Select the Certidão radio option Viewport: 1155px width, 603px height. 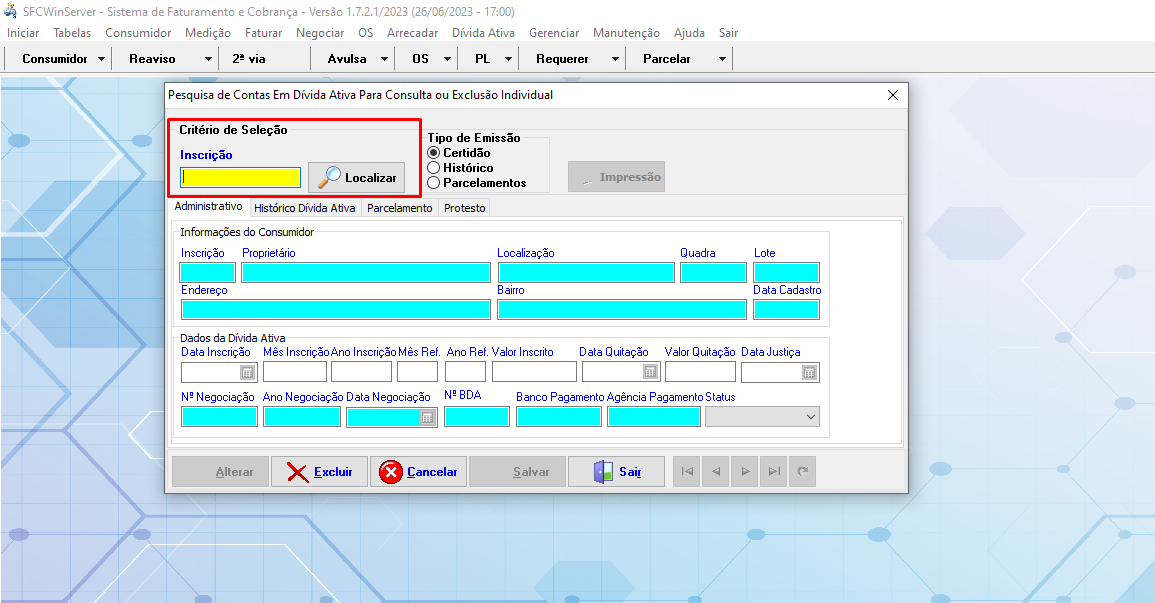434,153
